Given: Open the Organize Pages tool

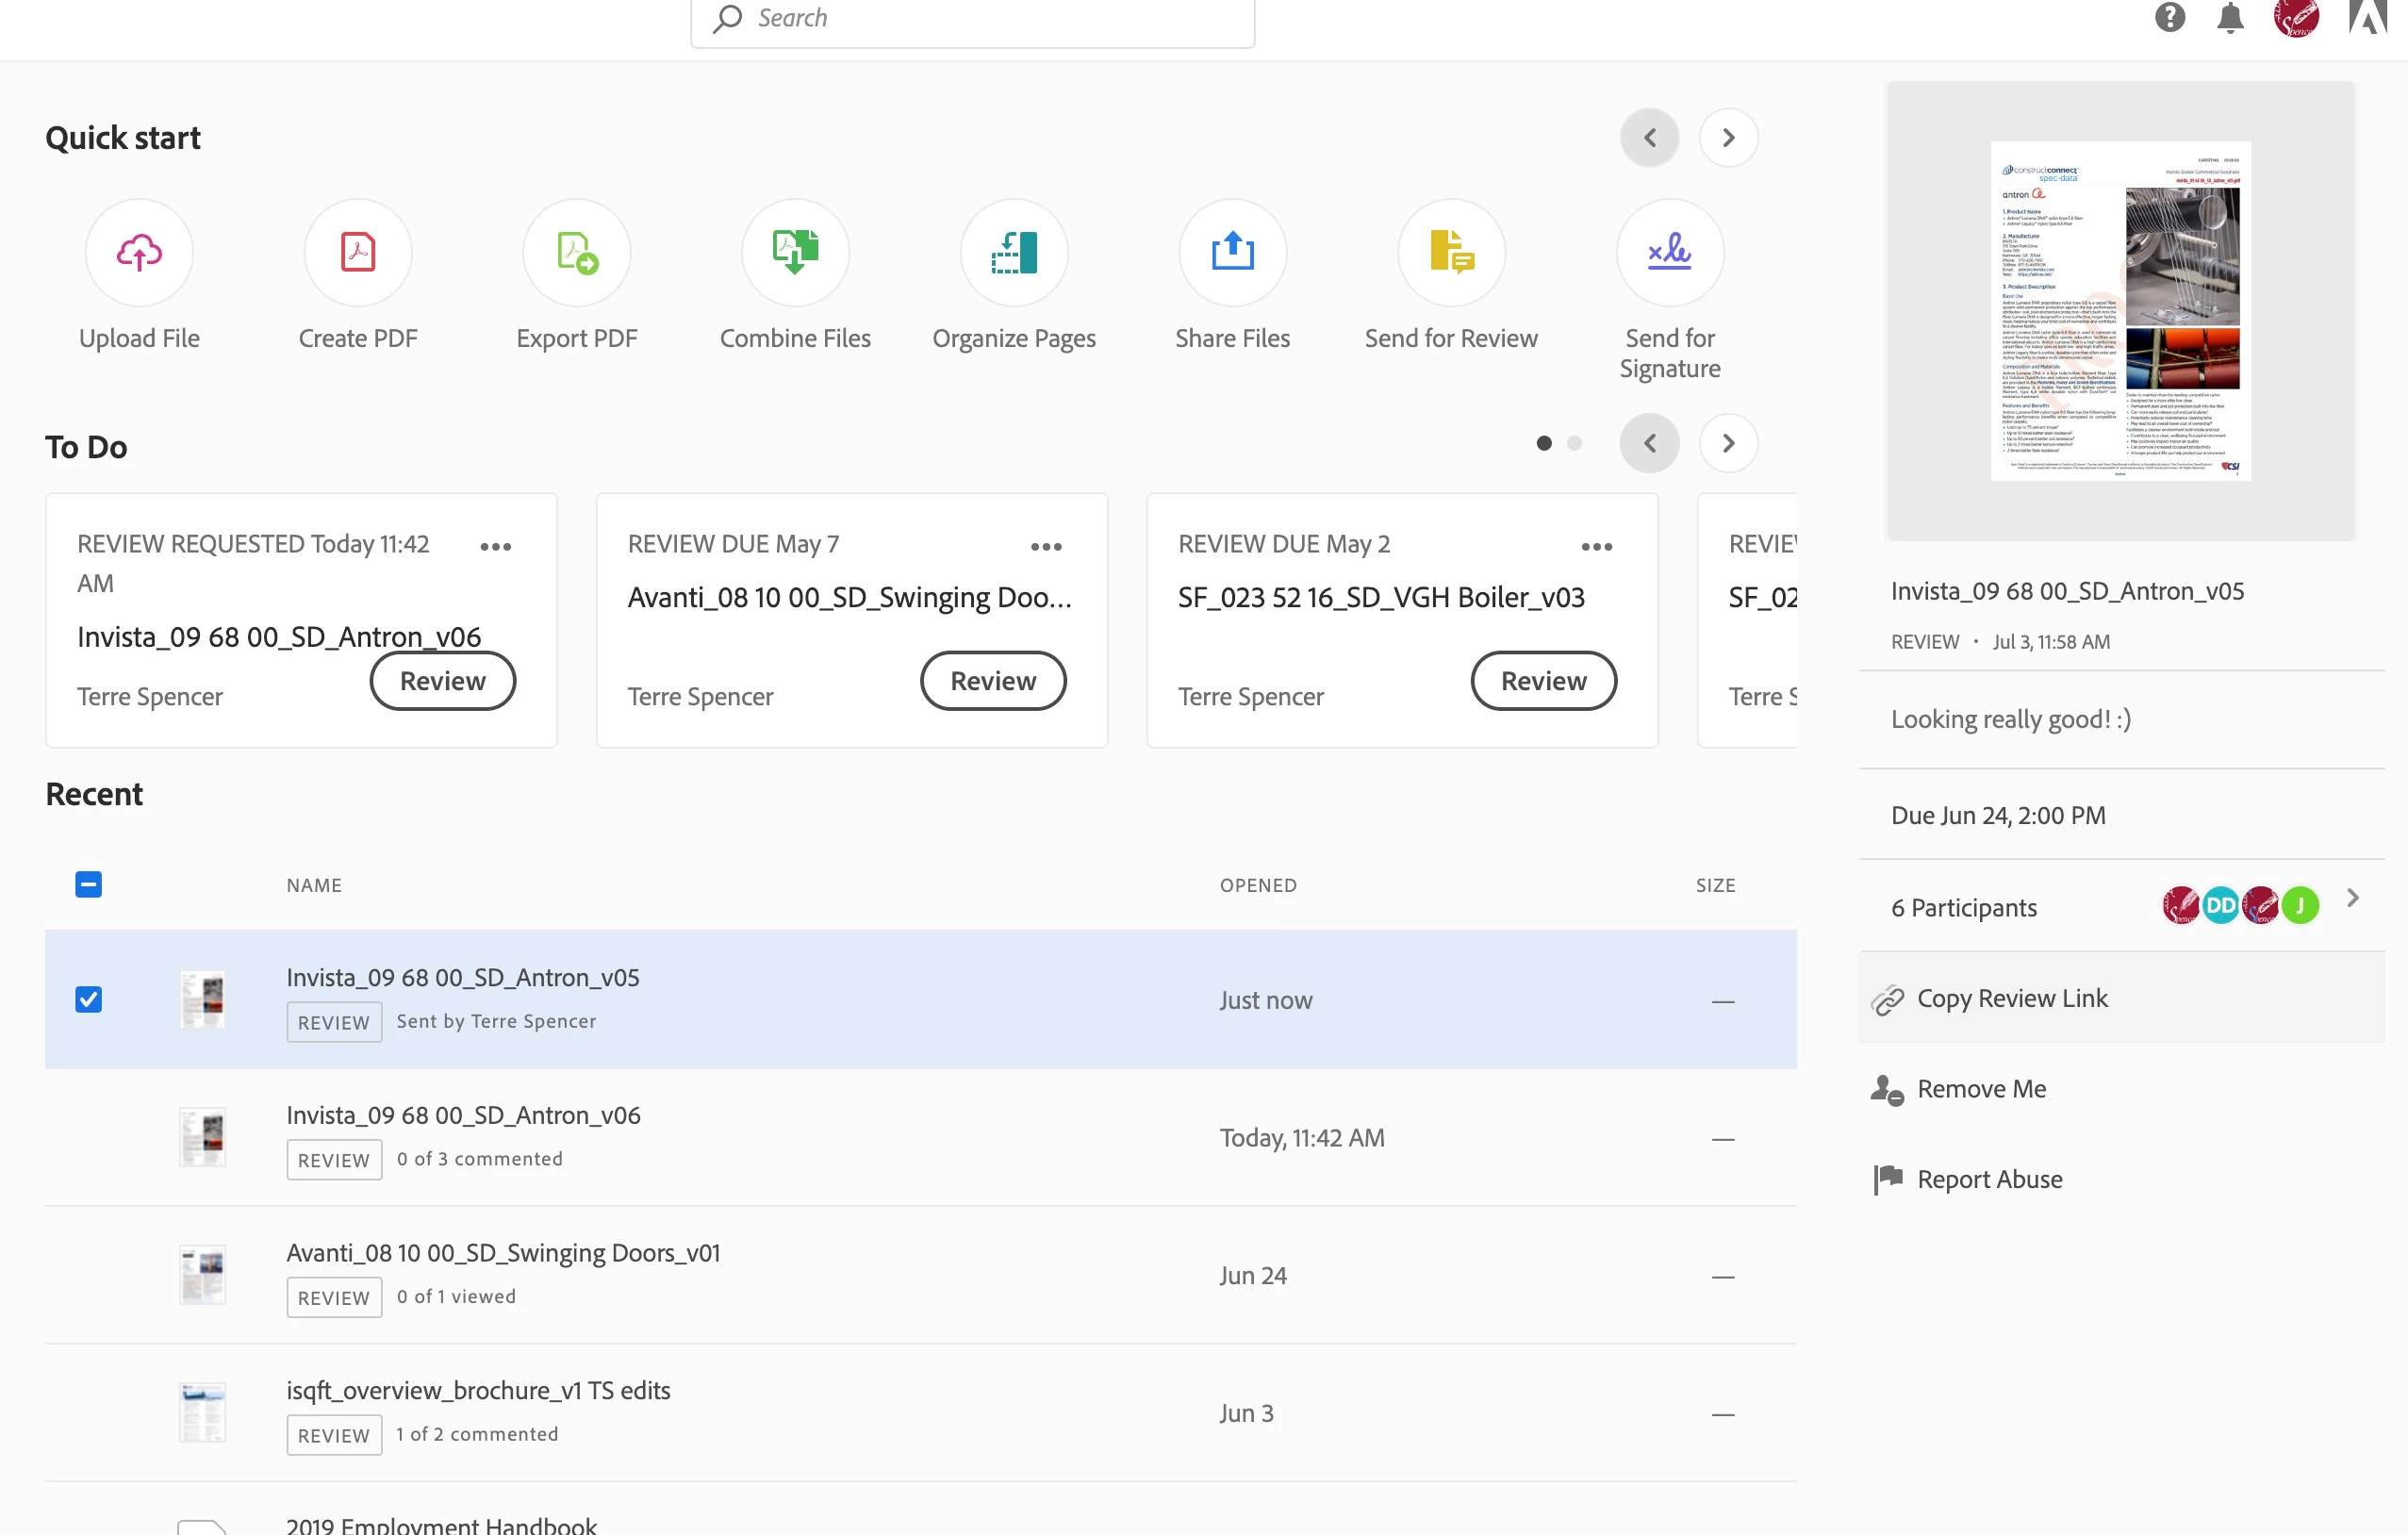Looking at the screenshot, I should [1013, 252].
